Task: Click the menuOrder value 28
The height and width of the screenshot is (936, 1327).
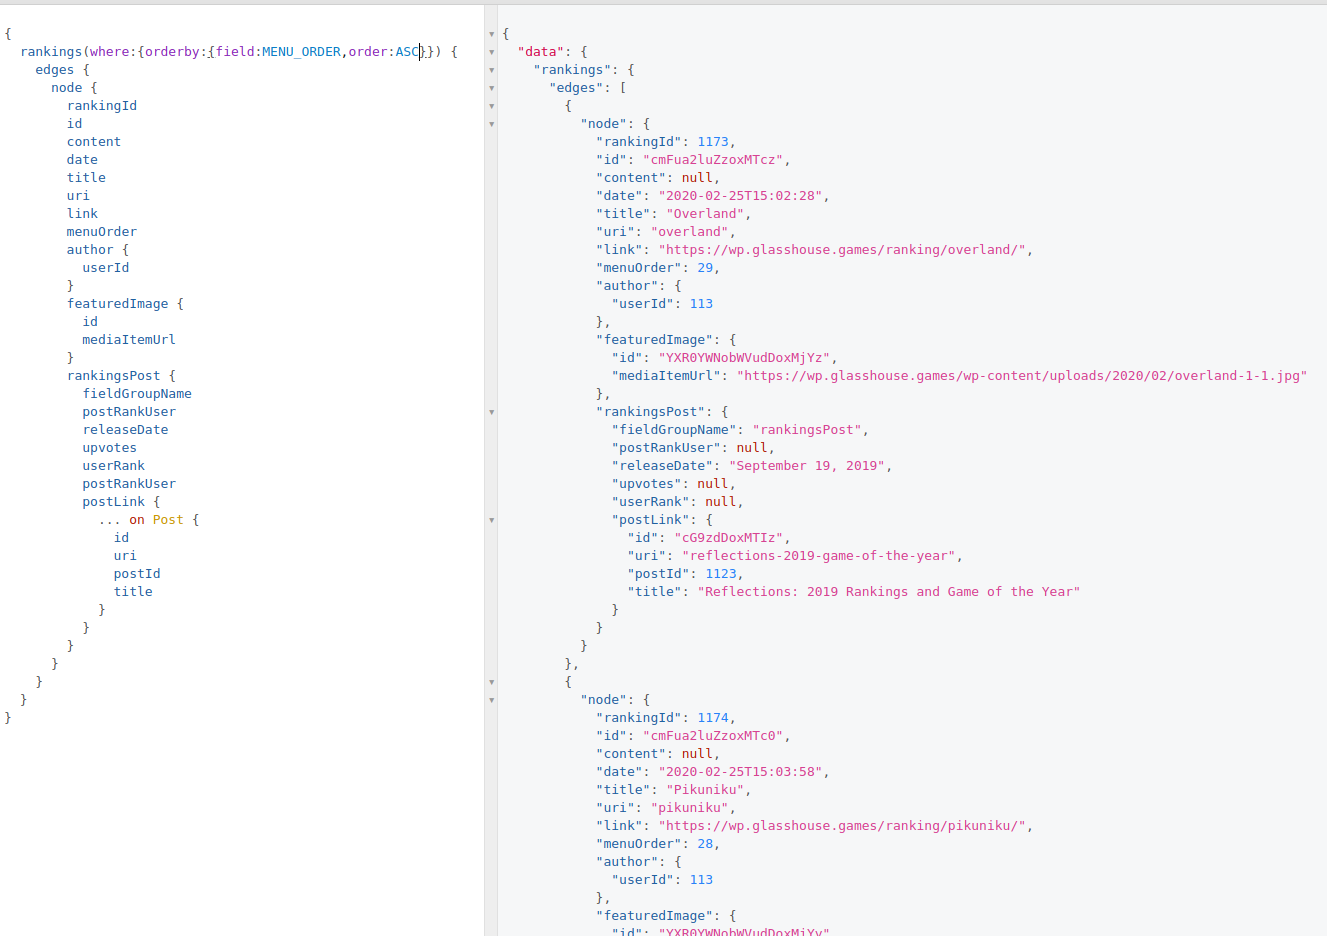Action: click(706, 844)
